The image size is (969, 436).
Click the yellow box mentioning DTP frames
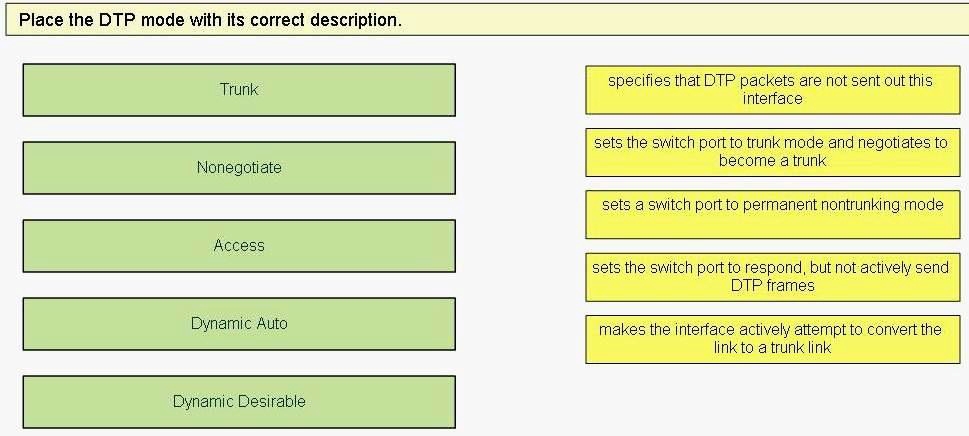(772, 277)
